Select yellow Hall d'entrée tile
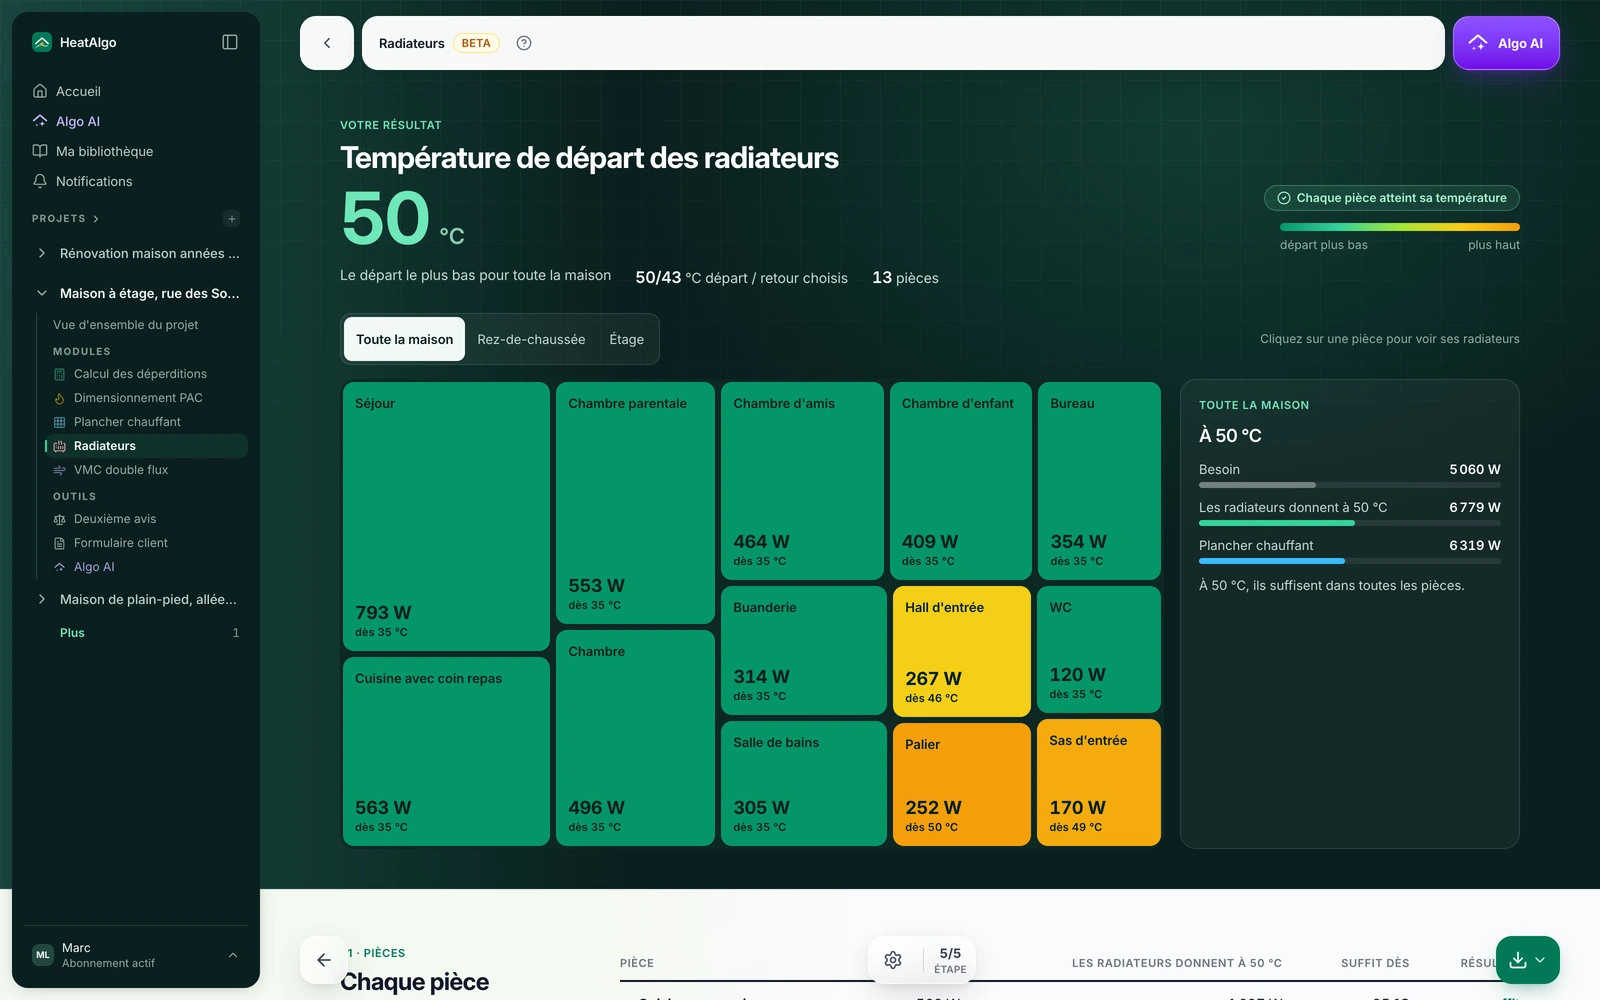Screen dimensions: 1600x1000 (961, 651)
